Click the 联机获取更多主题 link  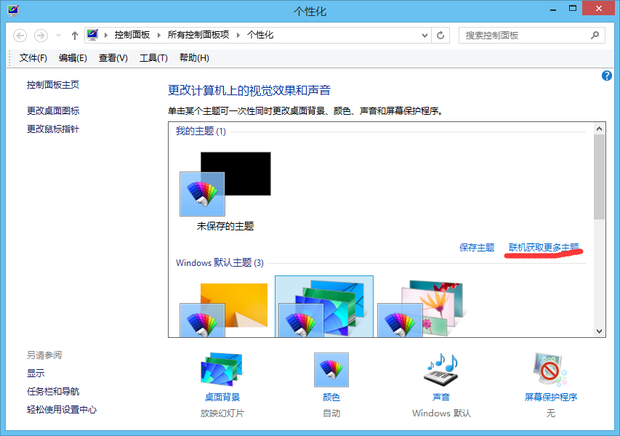click(543, 247)
